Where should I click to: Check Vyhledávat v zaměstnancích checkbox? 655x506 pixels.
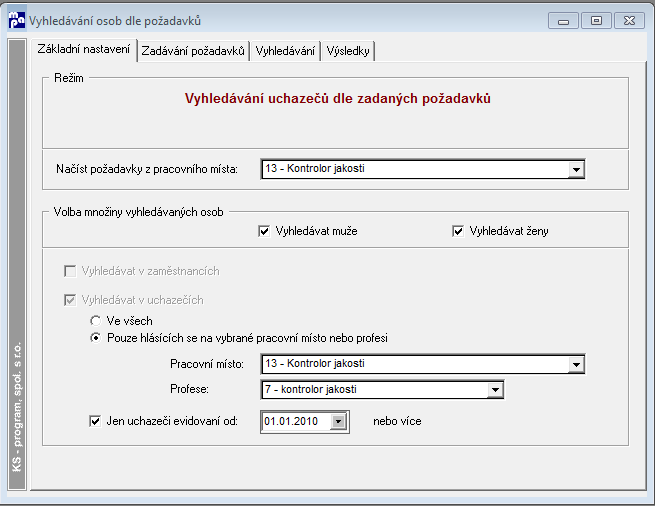70,271
